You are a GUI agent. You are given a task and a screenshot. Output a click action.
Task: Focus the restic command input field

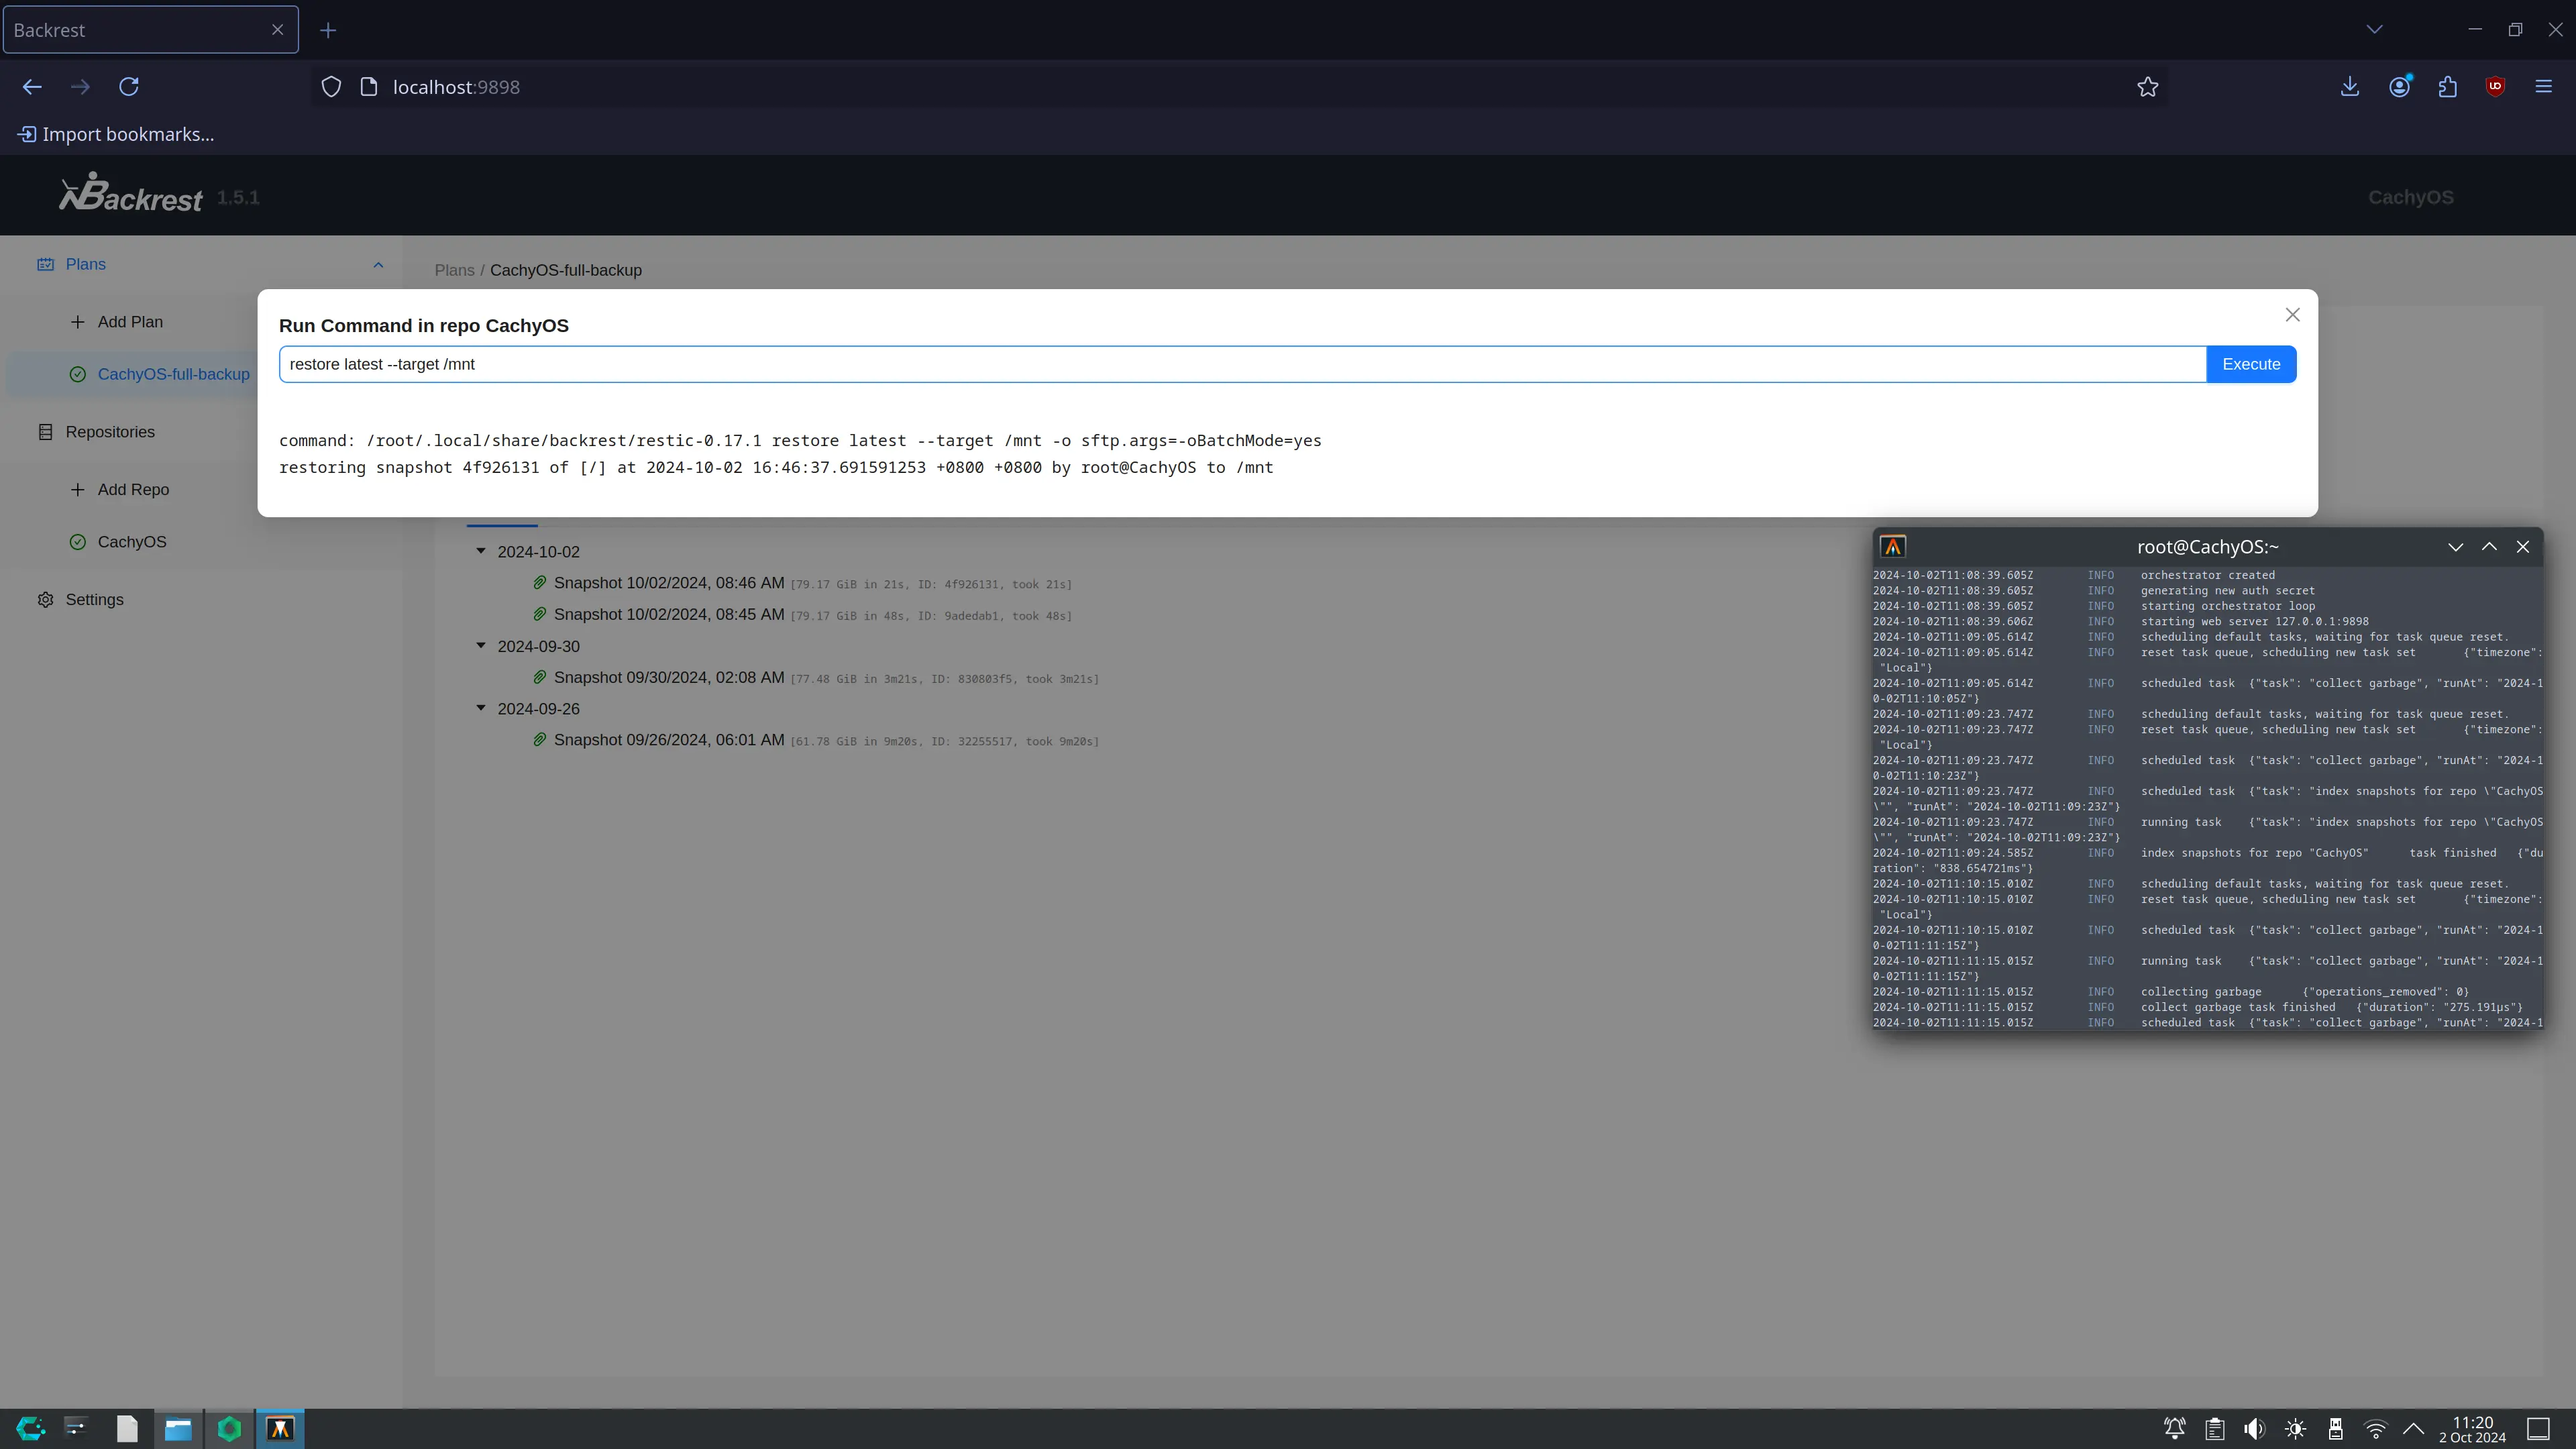click(1242, 364)
